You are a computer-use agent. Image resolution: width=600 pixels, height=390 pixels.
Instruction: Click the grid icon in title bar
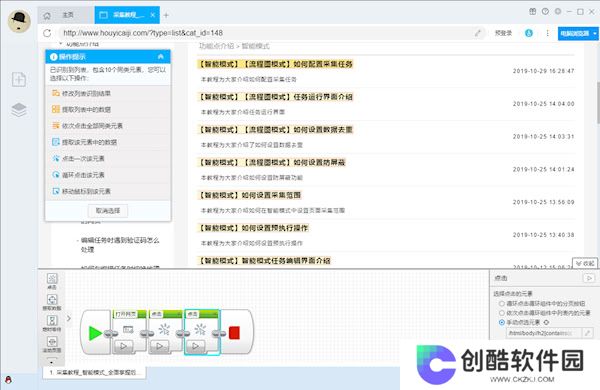(x=533, y=11)
